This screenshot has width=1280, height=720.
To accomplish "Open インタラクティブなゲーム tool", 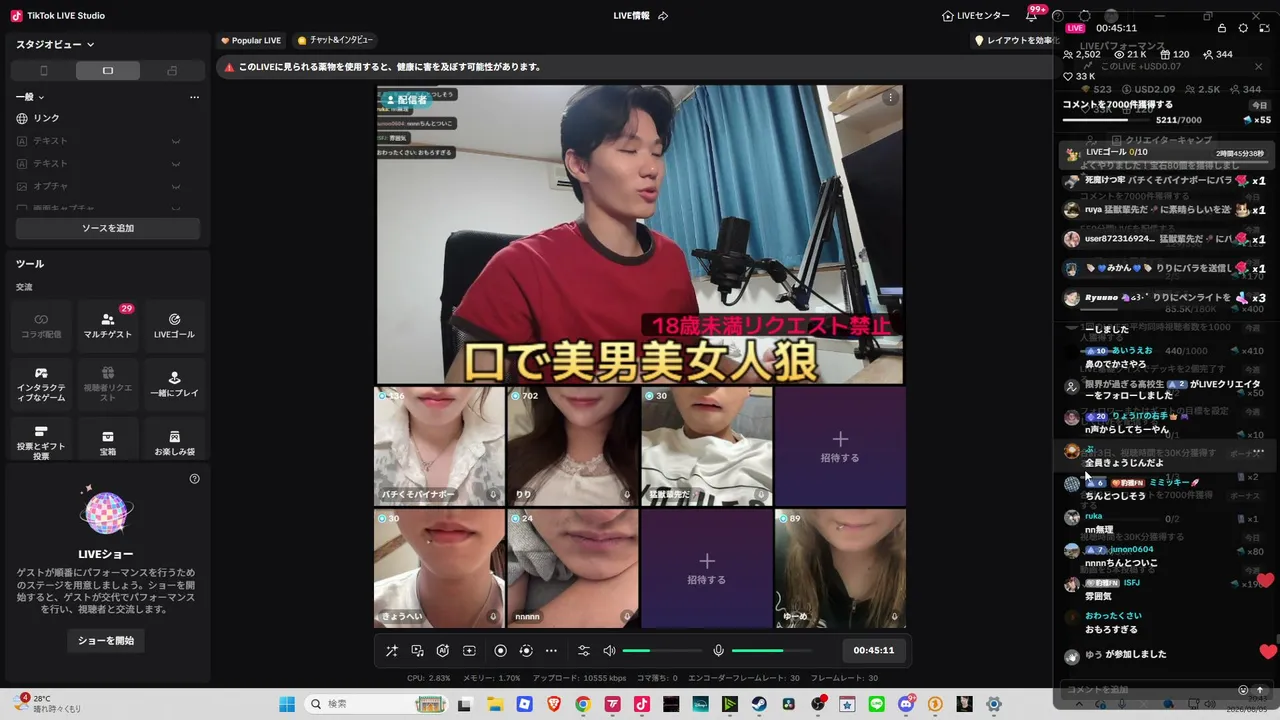I will (x=41, y=385).
